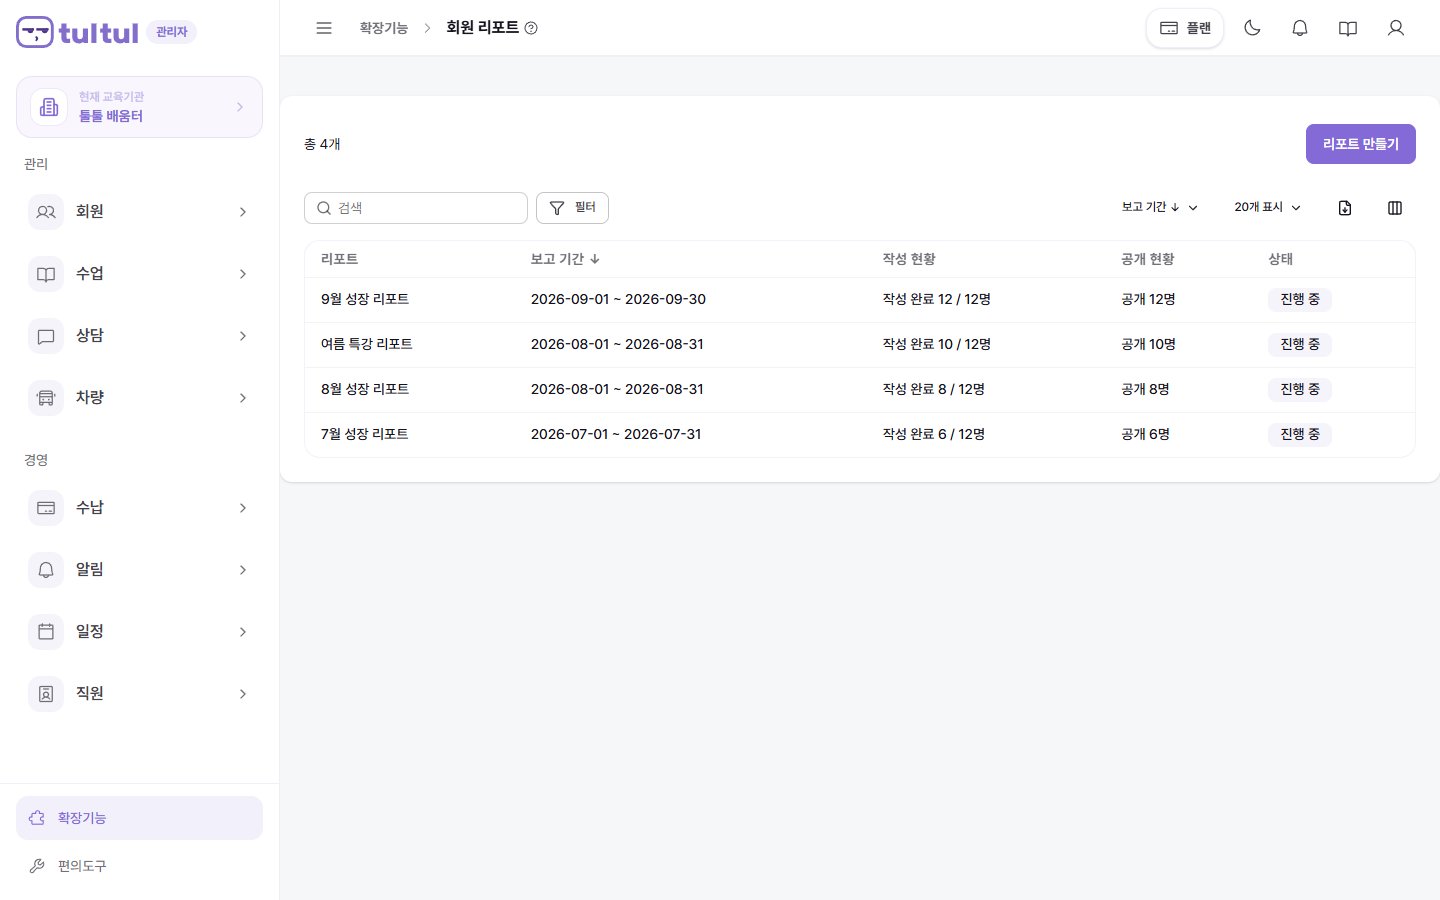
Task: Click the building icon of 현재 교육기관
Action: pyautogui.click(x=49, y=107)
